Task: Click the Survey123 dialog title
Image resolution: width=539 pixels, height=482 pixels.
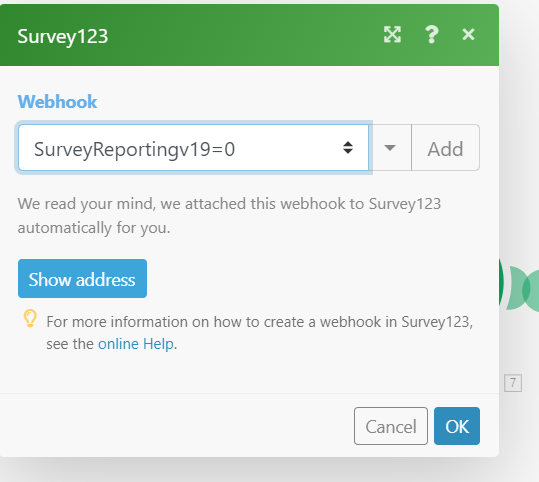Action: coord(63,36)
